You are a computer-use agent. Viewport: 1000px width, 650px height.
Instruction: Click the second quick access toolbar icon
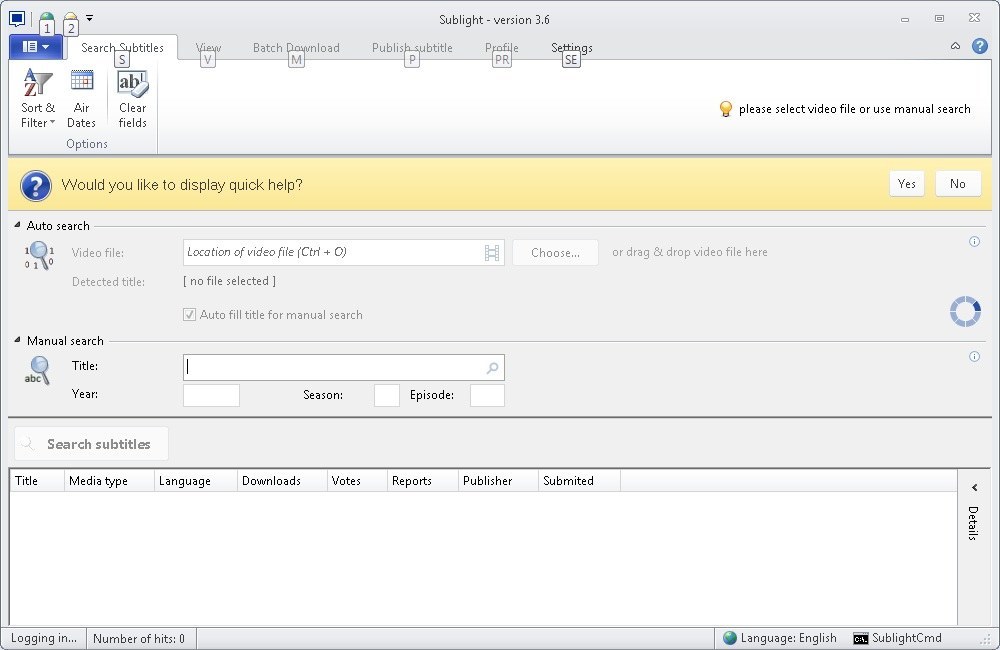[70, 18]
